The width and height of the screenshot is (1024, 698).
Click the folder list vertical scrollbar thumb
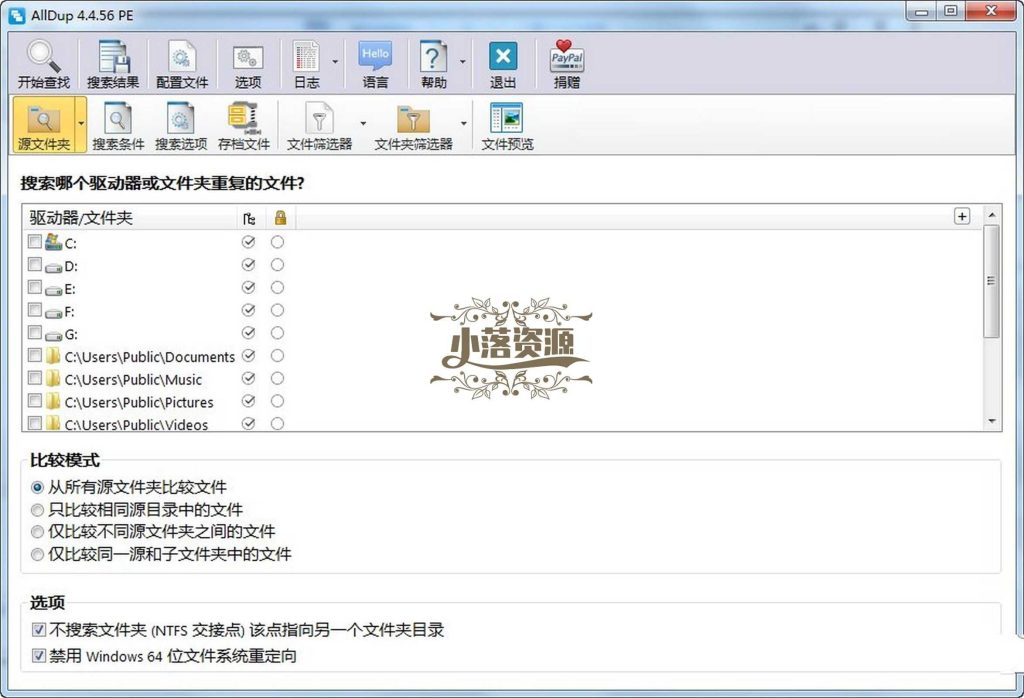point(991,281)
